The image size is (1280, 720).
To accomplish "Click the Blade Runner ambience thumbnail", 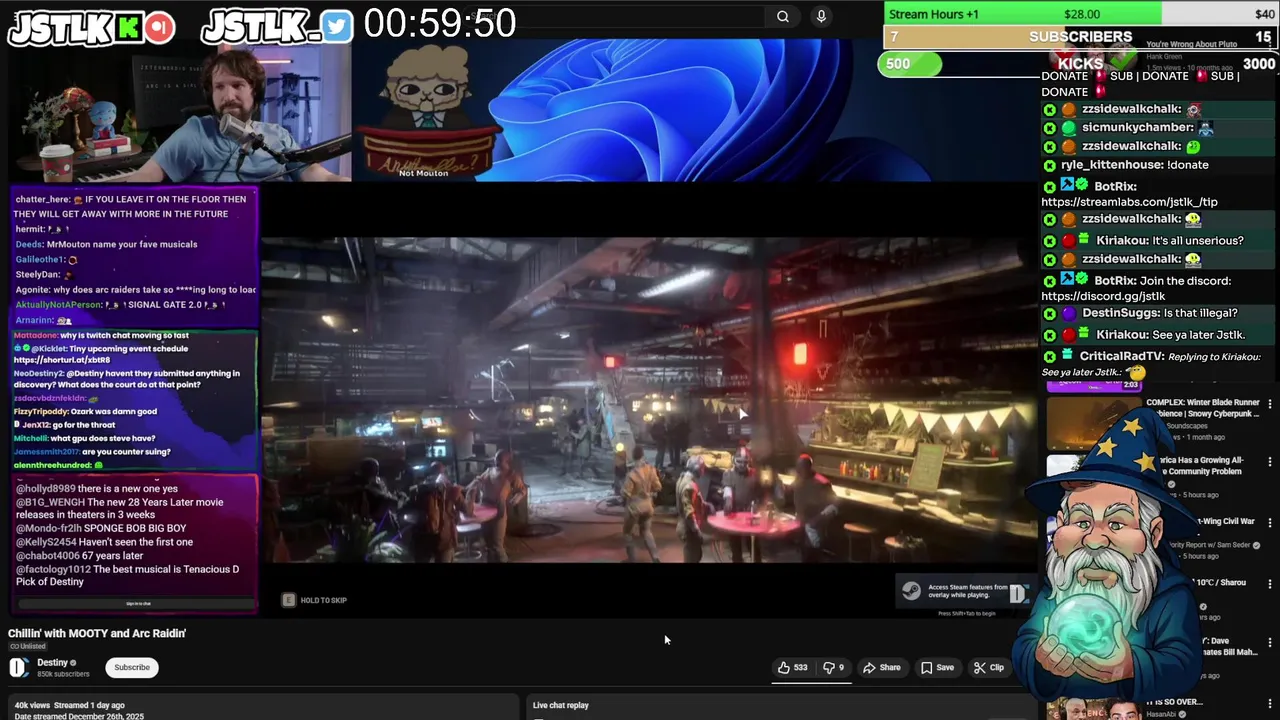I will point(1094,425).
